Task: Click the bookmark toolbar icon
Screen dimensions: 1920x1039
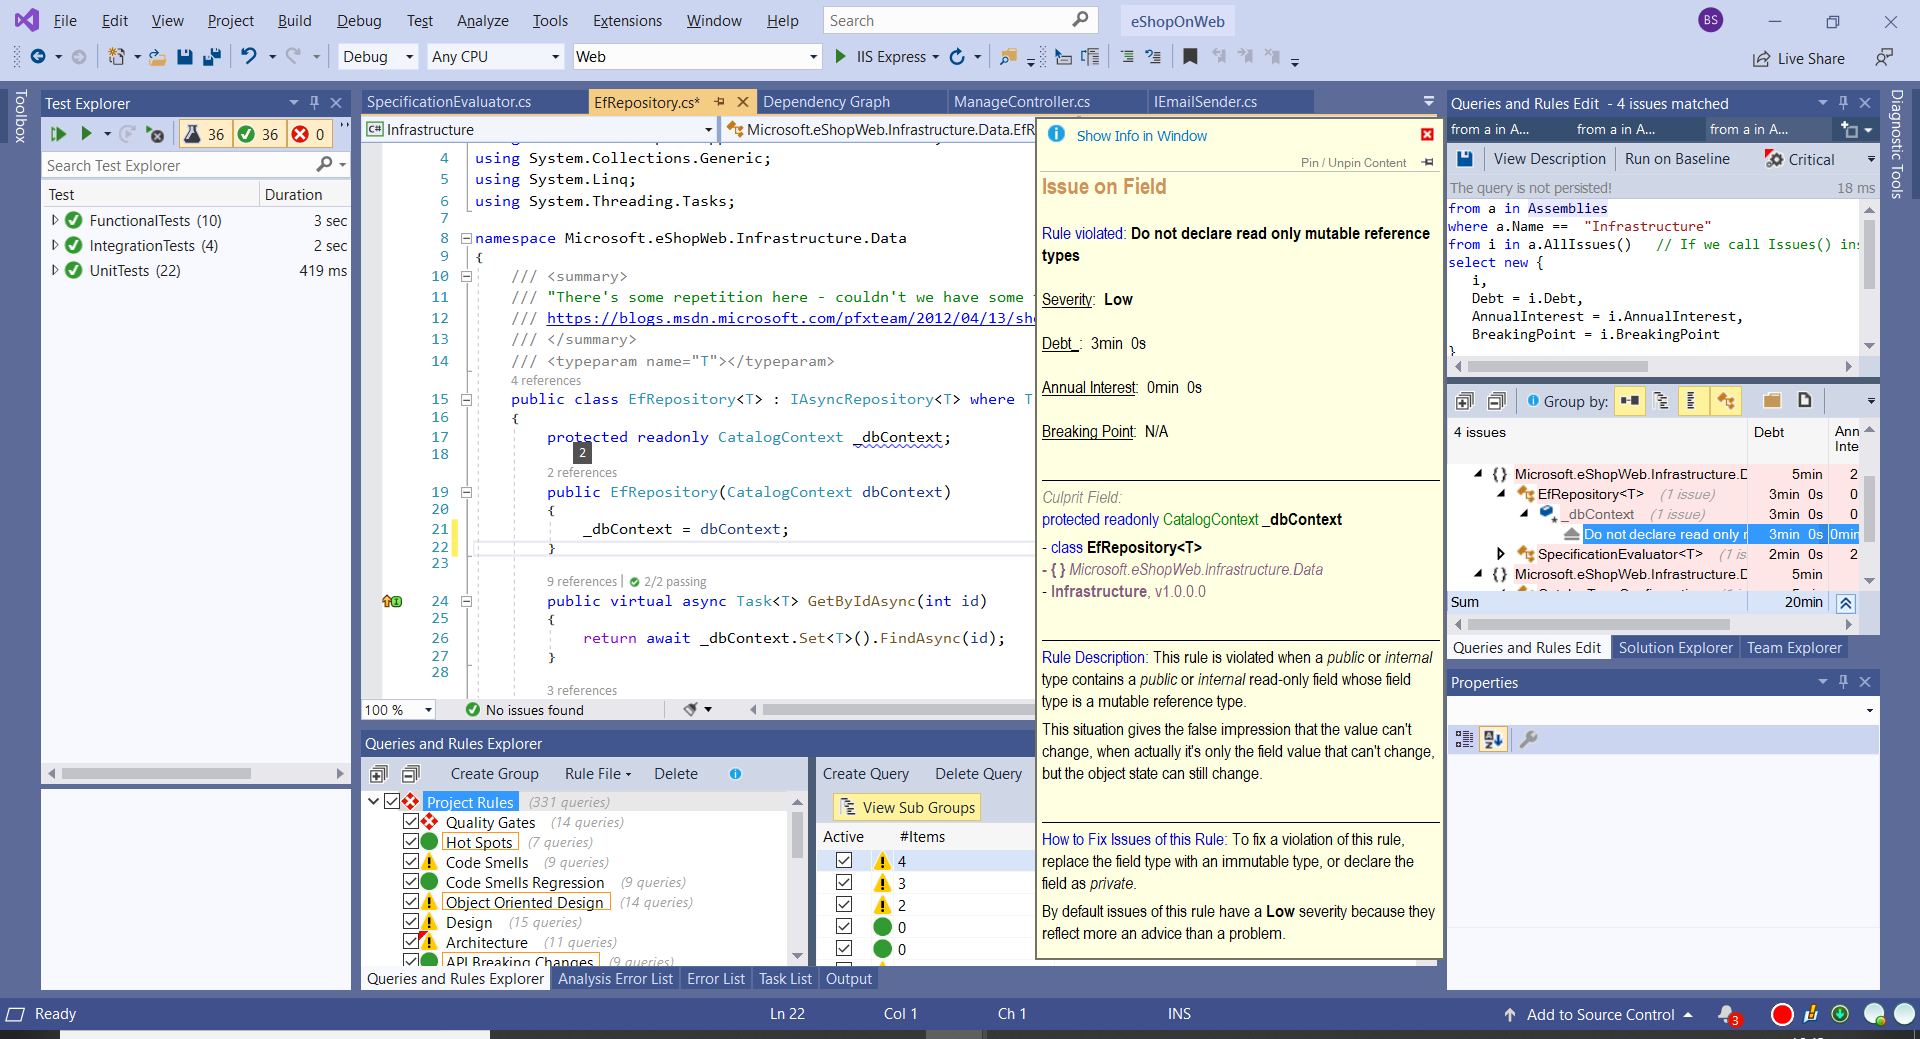Action: click(x=1190, y=57)
